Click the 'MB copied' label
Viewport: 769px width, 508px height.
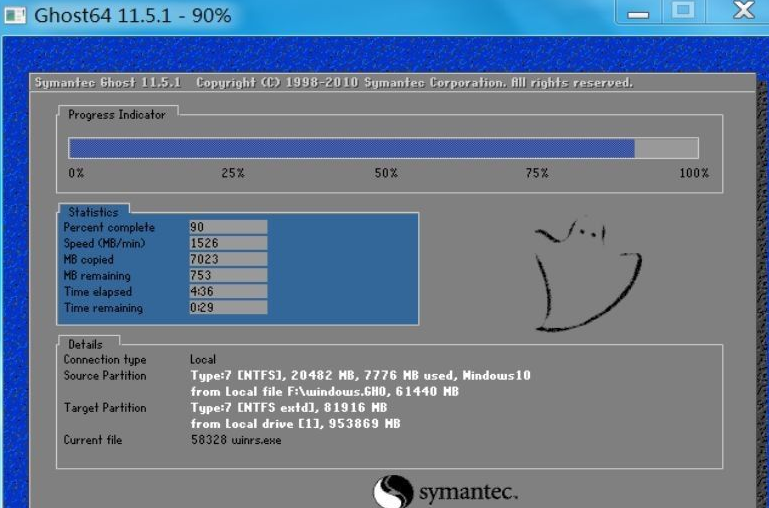click(x=88, y=259)
